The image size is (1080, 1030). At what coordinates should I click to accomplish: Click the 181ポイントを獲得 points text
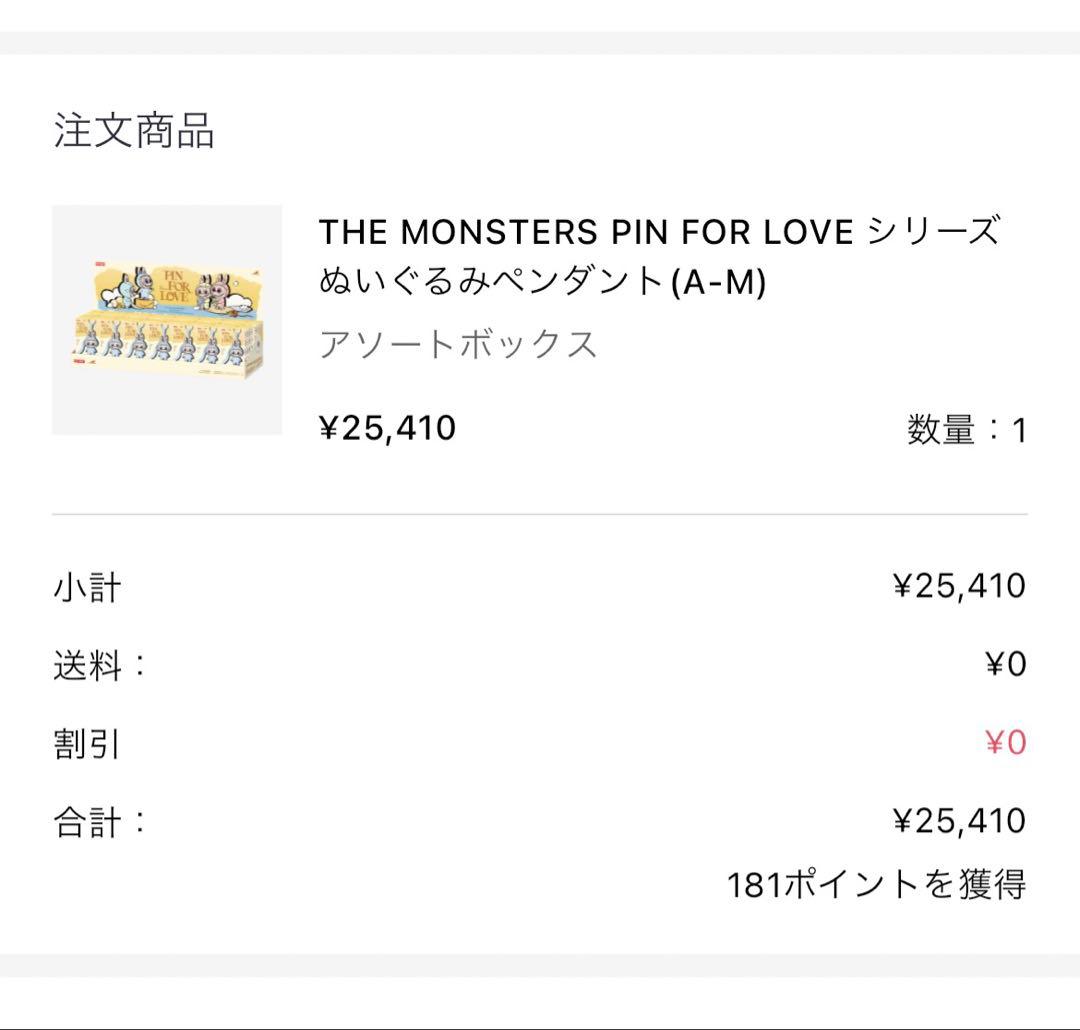876,885
